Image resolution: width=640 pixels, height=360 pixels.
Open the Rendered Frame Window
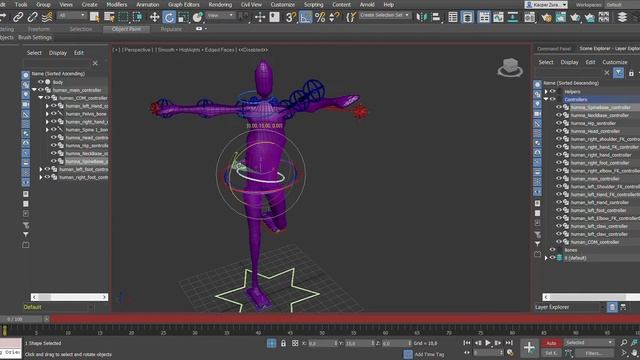pos(561,17)
